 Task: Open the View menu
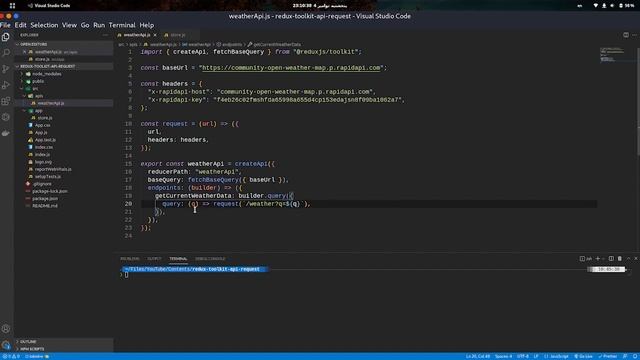point(69,25)
